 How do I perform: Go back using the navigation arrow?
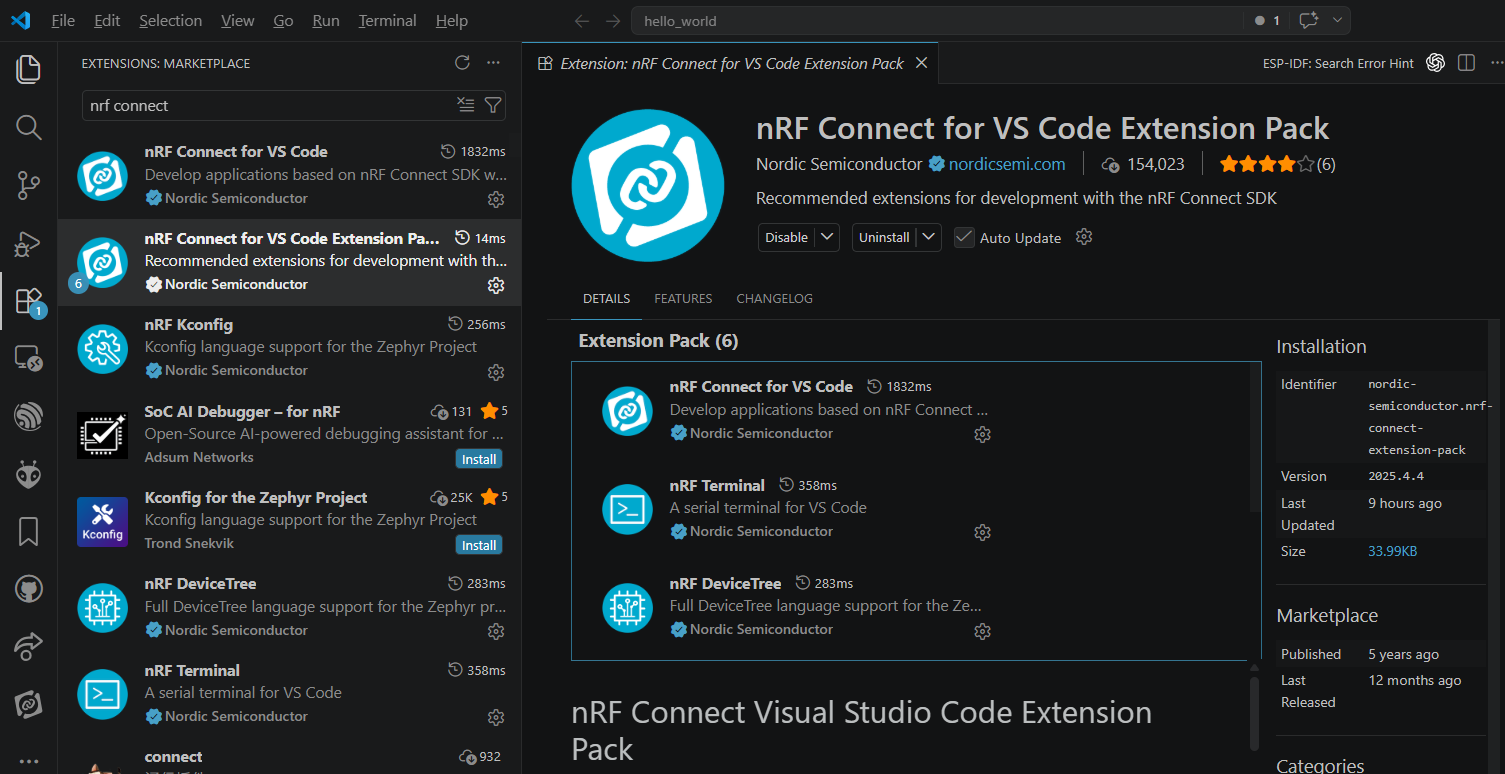click(582, 21)
